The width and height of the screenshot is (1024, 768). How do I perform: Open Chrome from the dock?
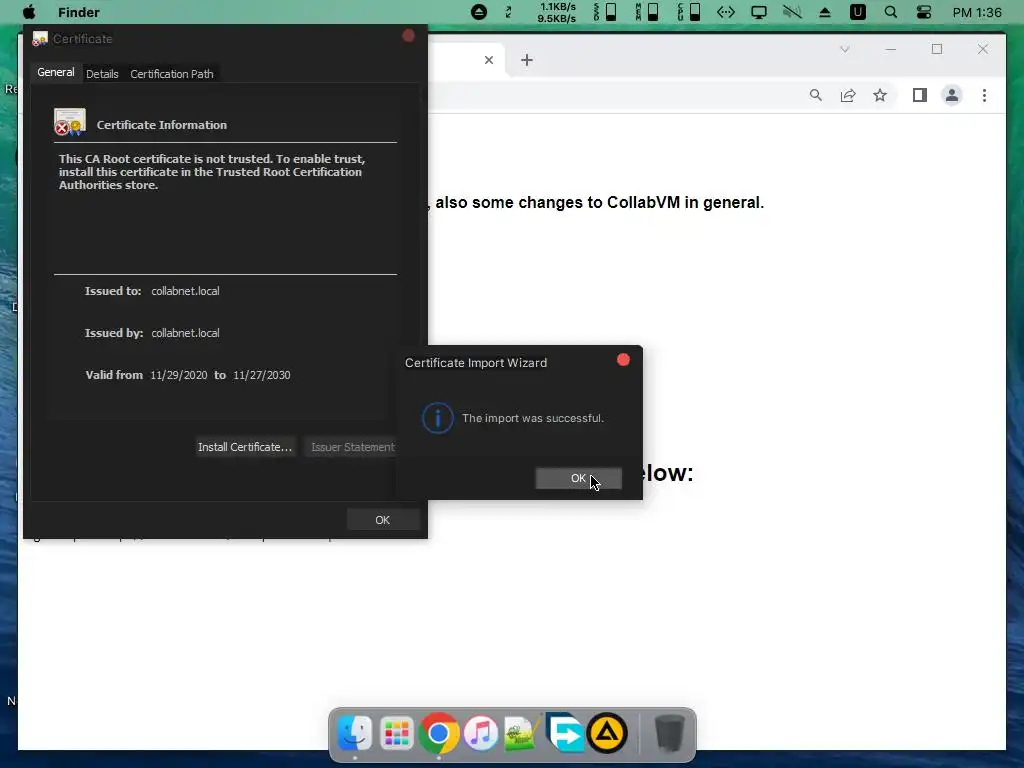click(438, 733)
